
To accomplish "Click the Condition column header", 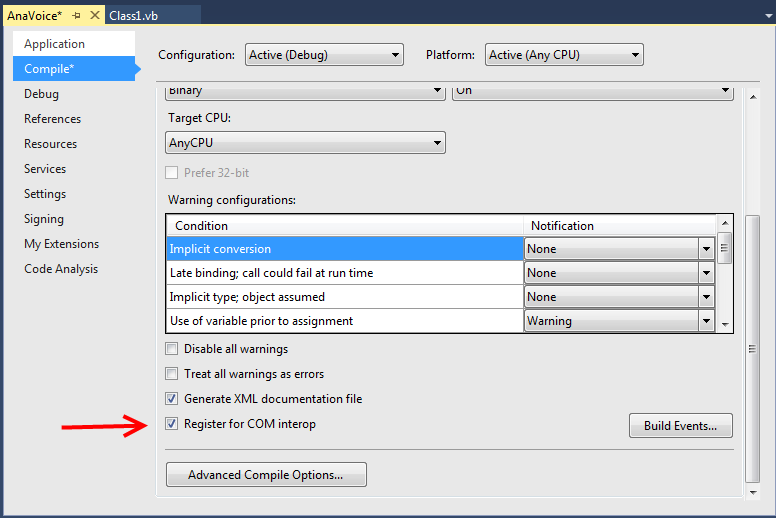I will pyautogui.click(x=345, y=226).
